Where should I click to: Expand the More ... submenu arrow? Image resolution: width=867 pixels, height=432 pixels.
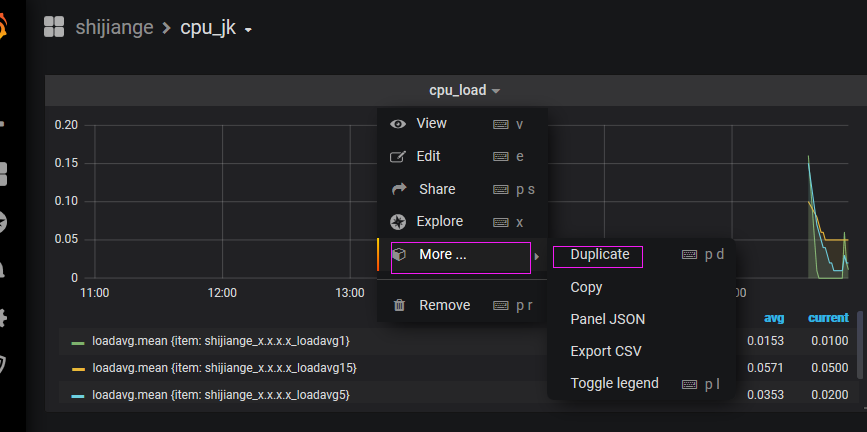537,256
